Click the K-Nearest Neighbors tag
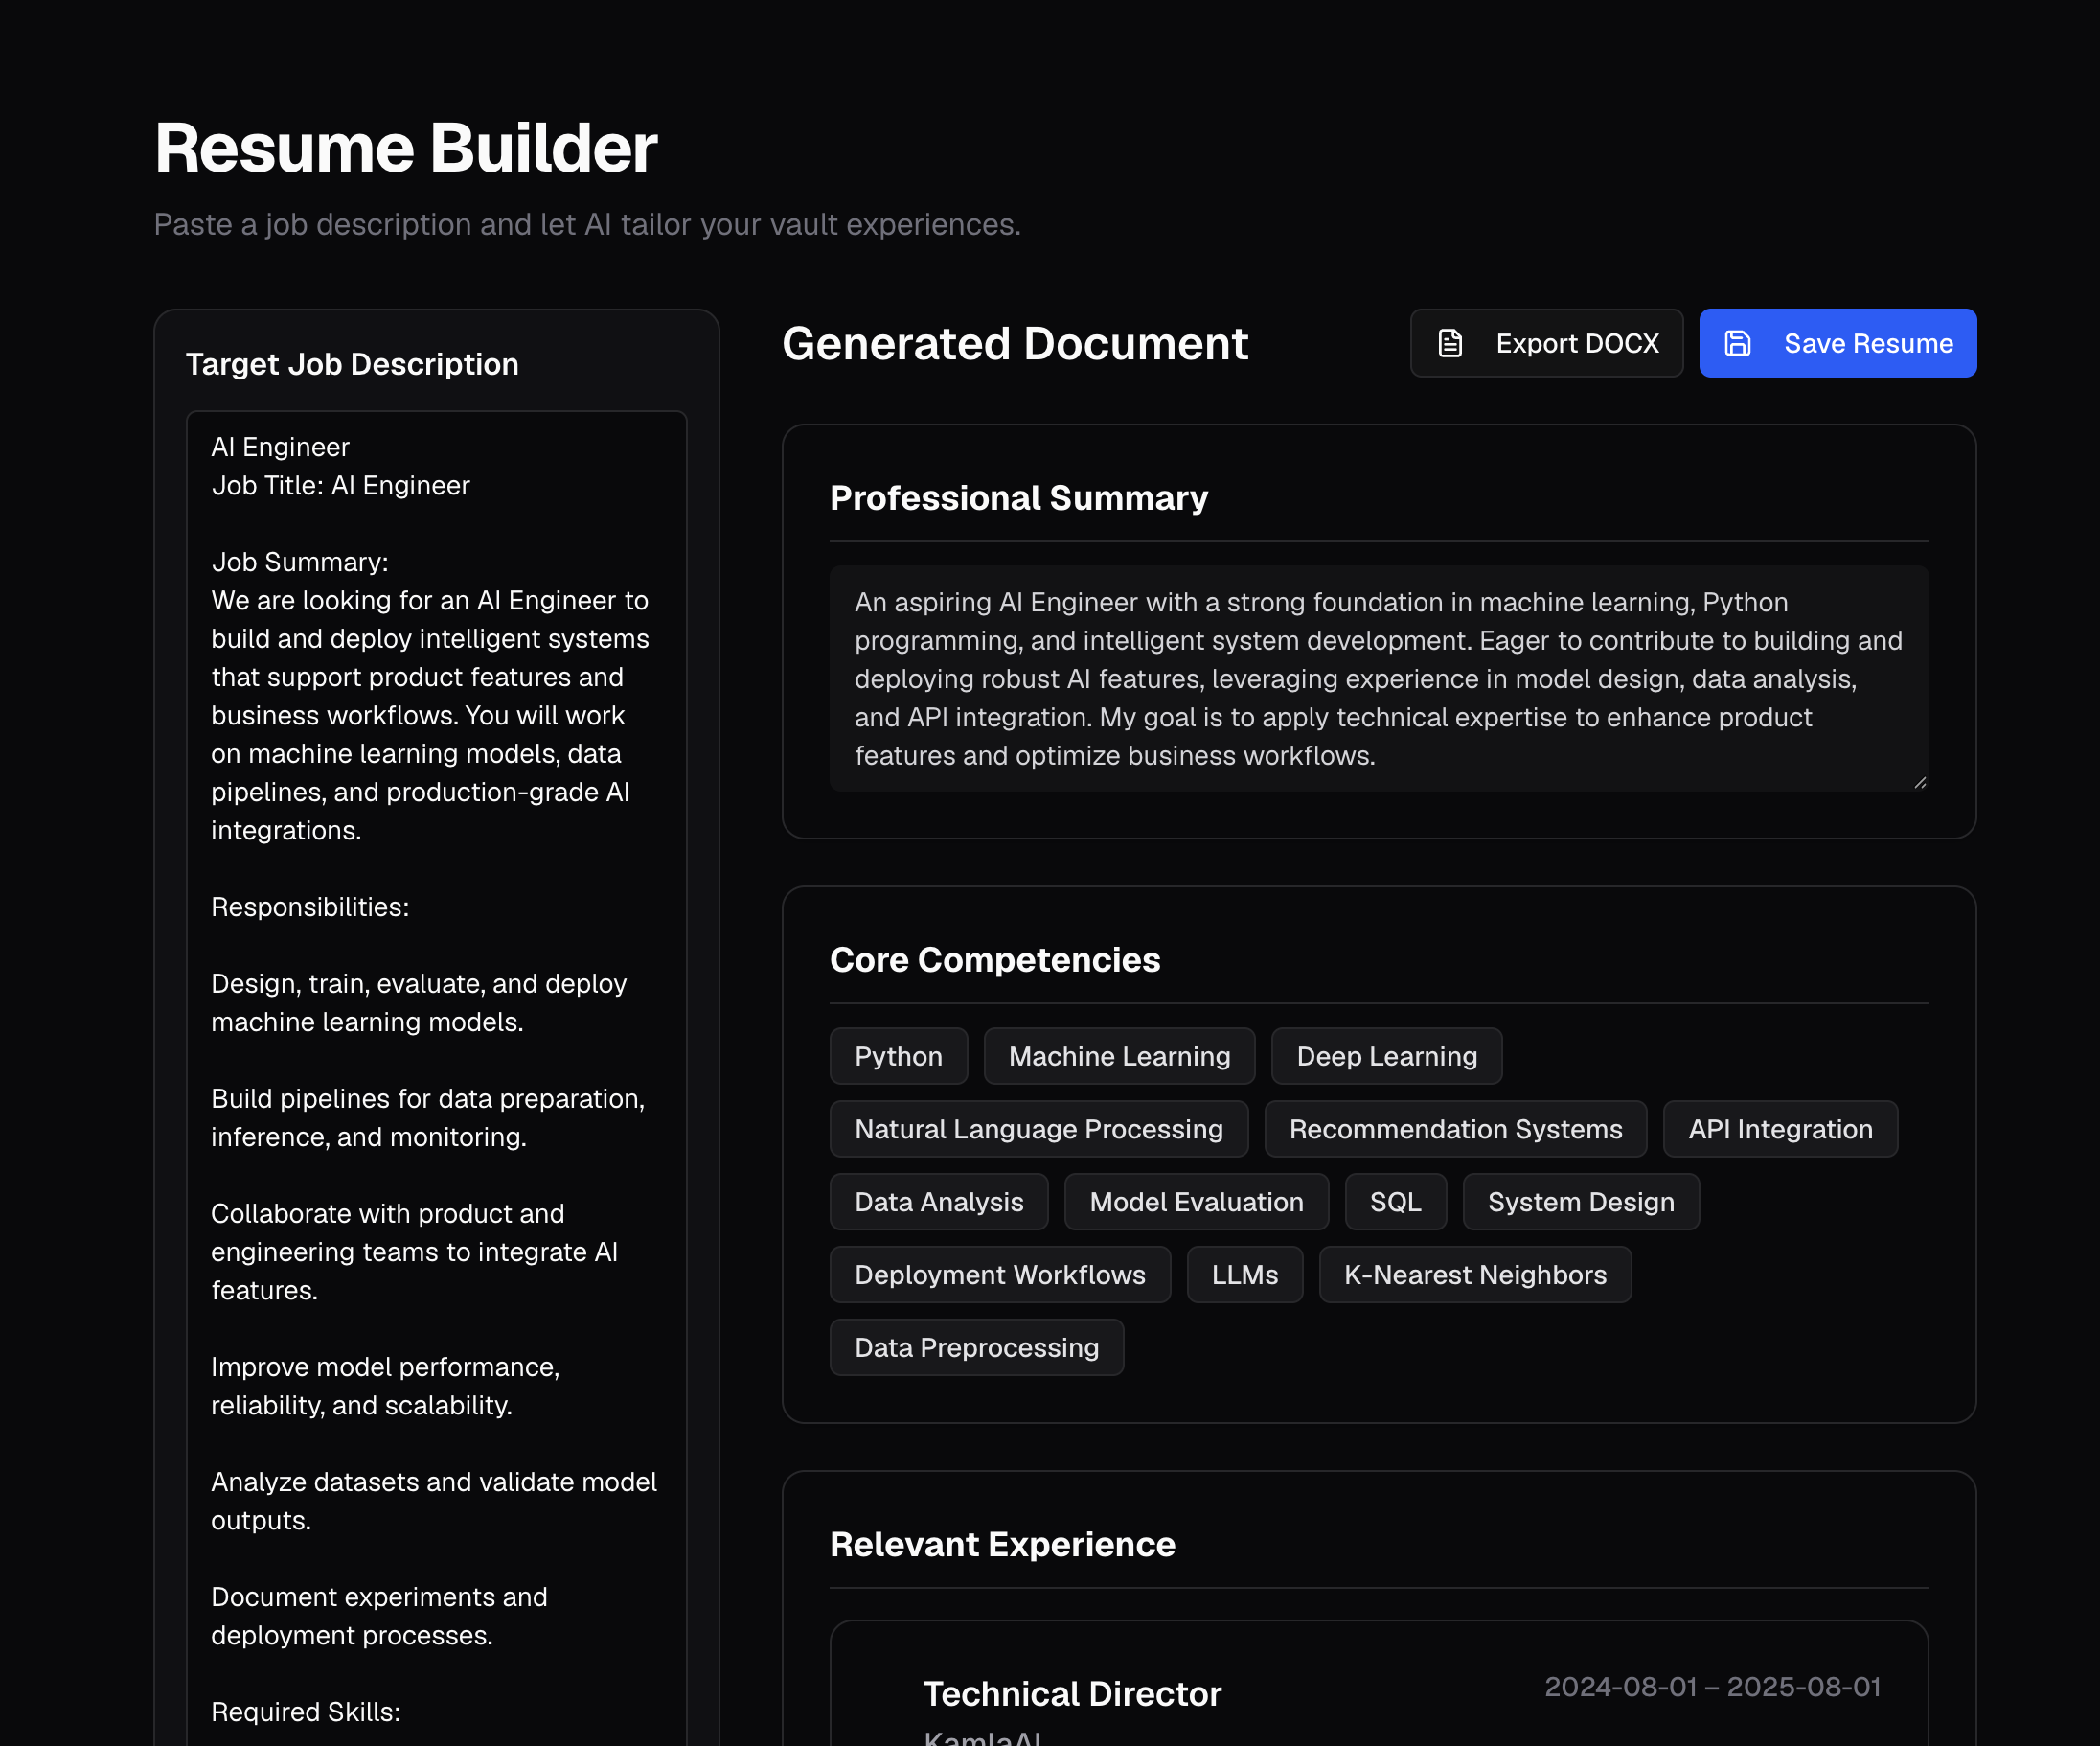This screenshot has height=1746, width=2100. (1475, 1275)
